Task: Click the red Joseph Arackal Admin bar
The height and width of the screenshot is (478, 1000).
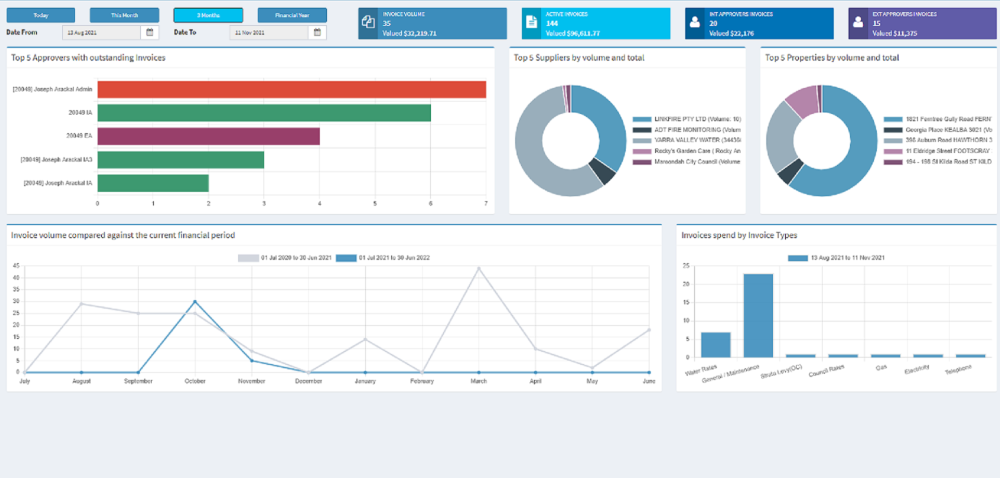Action: tap(291, 89)
